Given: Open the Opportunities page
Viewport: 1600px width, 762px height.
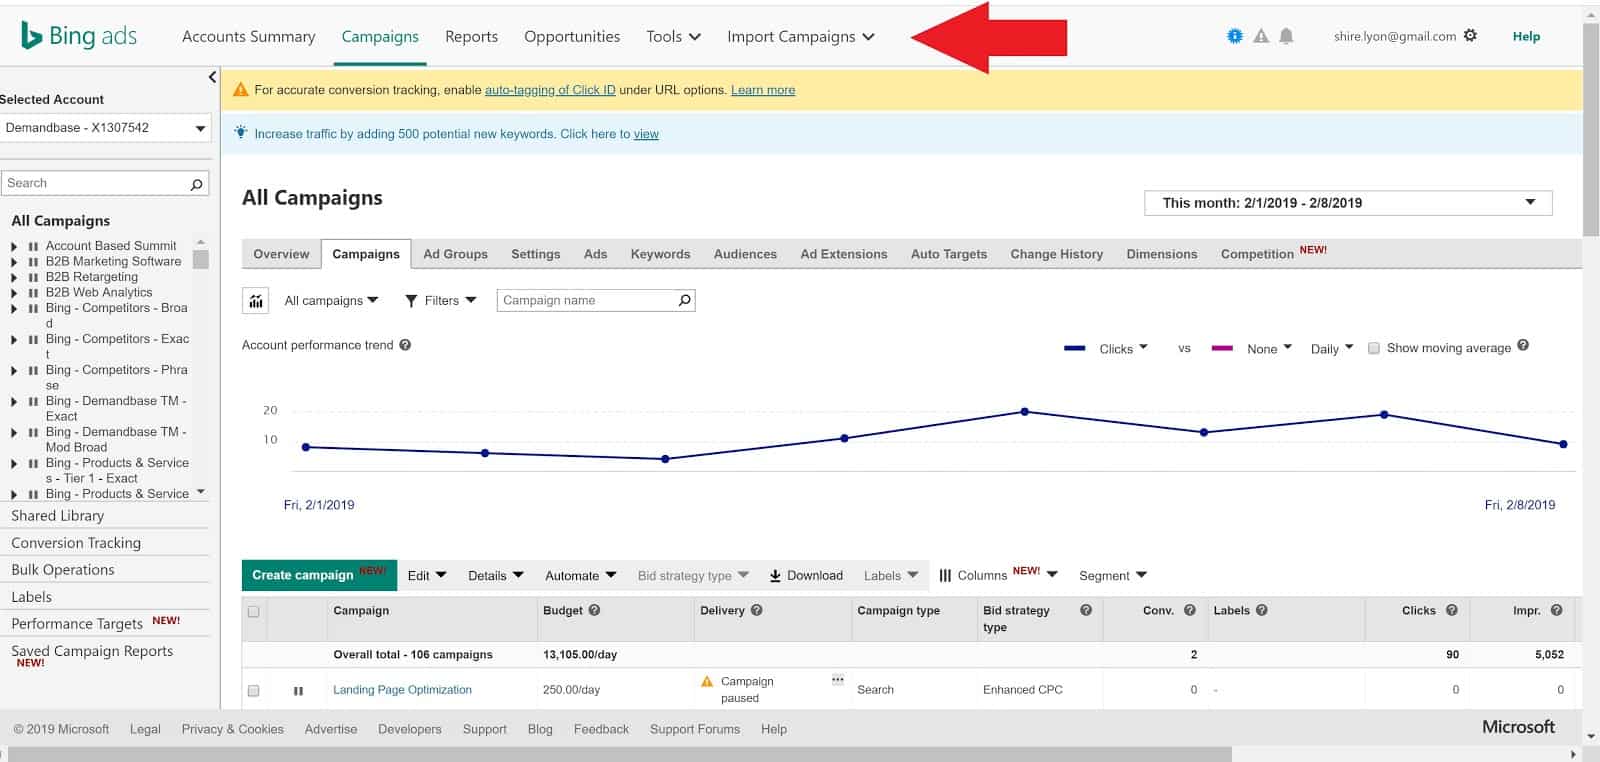Looking at the screenshot, I should [x=572, y=36].
